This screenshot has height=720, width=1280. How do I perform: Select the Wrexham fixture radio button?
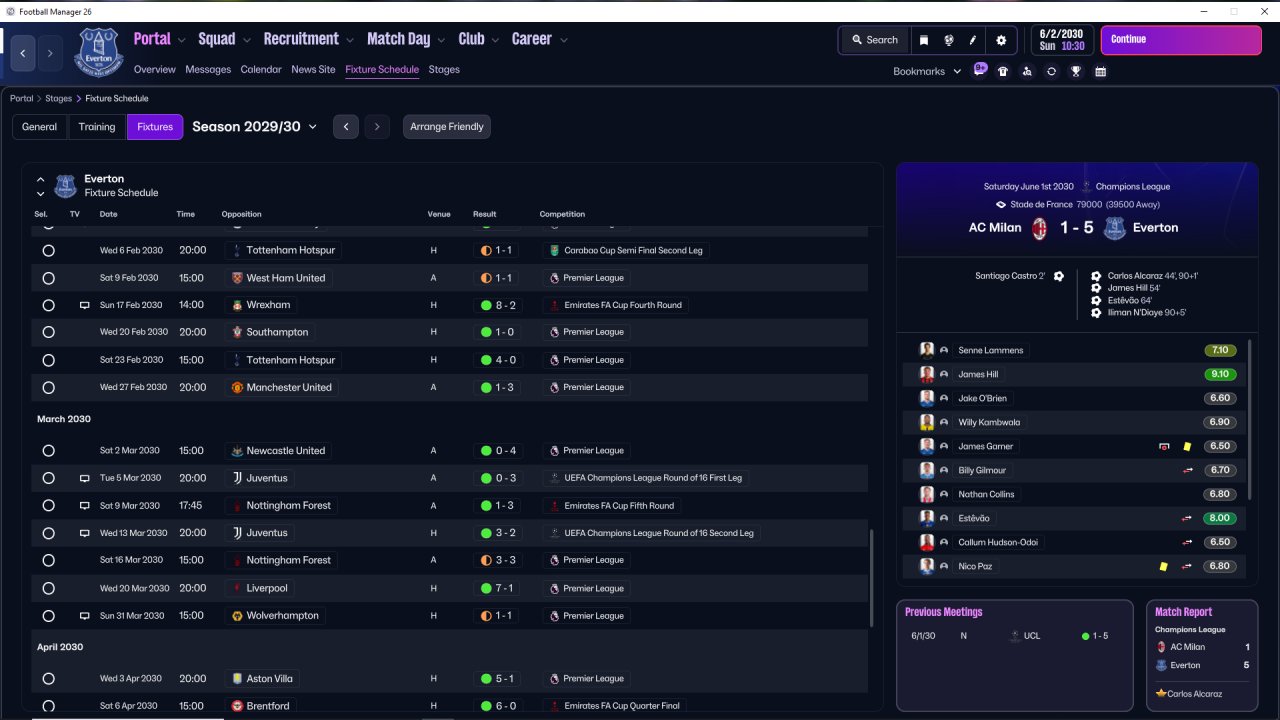point(48,305)
